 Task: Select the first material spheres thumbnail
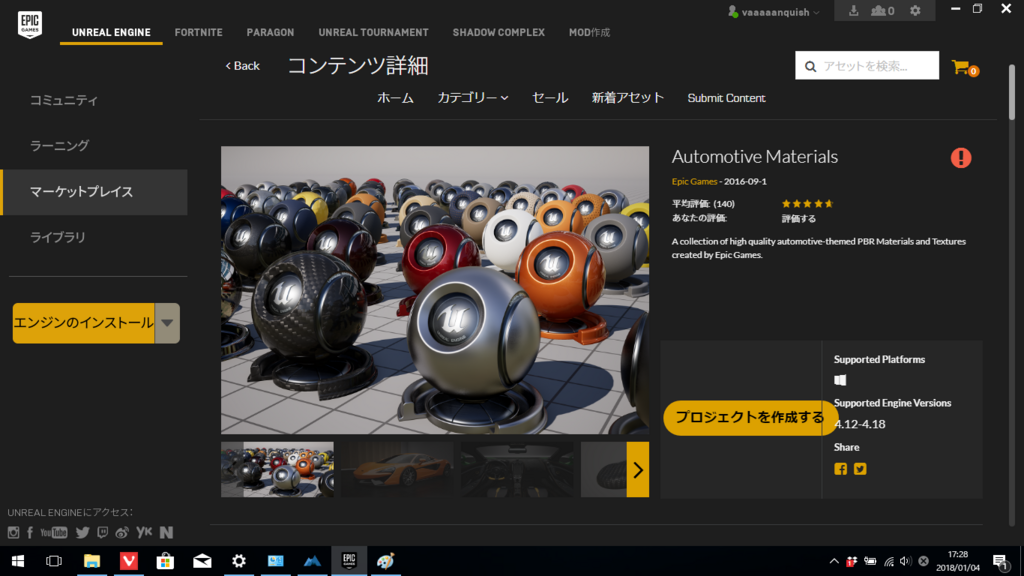[x=277, y=470]
